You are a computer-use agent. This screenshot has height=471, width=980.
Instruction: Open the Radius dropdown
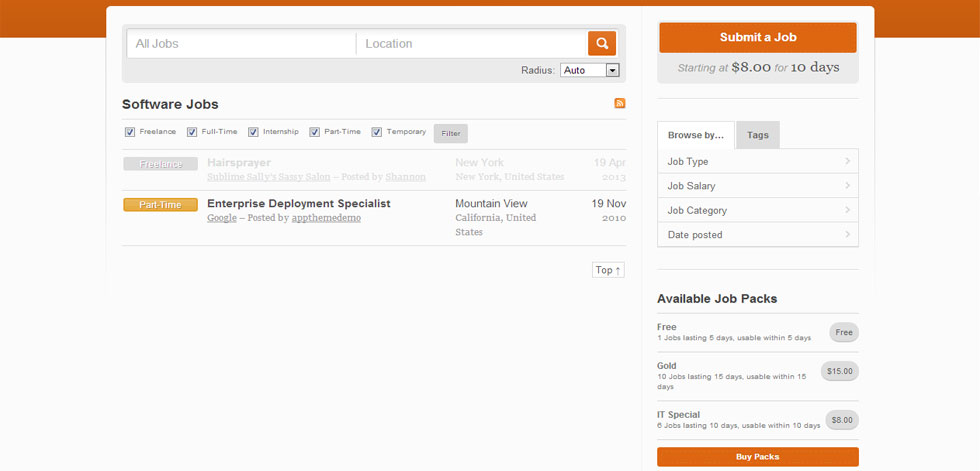pos(589,71)
